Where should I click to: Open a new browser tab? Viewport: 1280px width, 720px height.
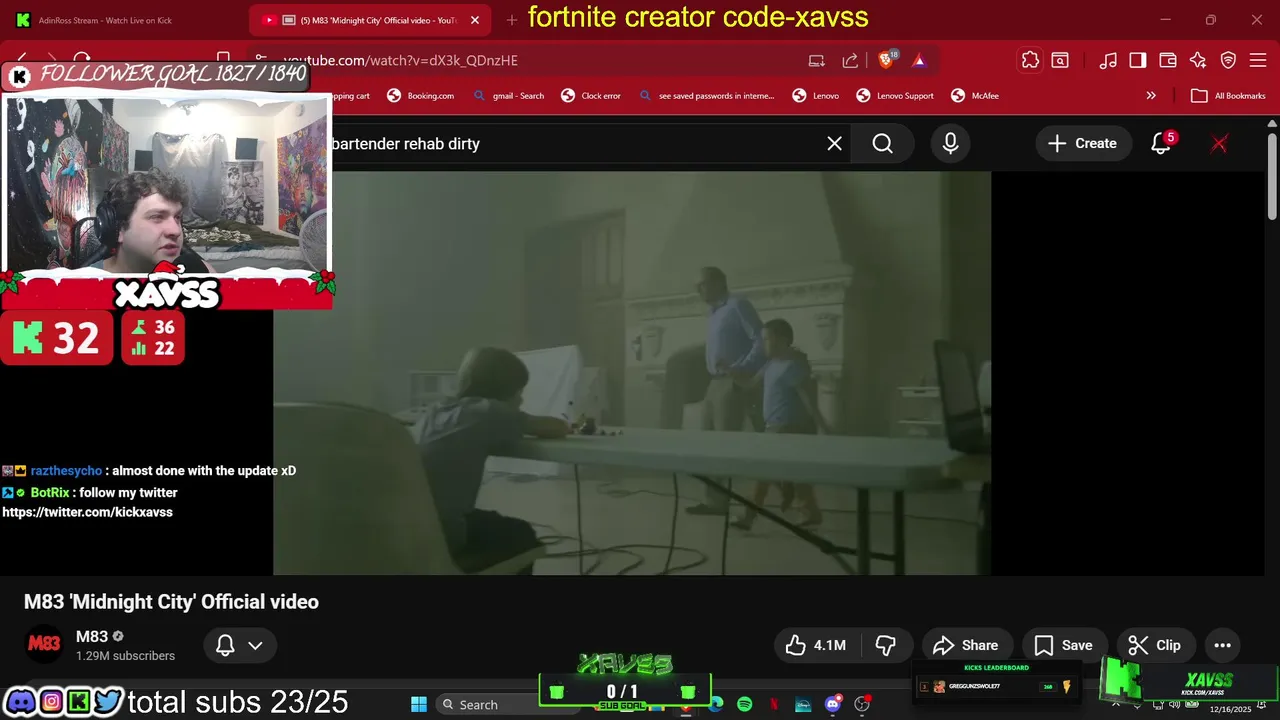pos(512,20)
